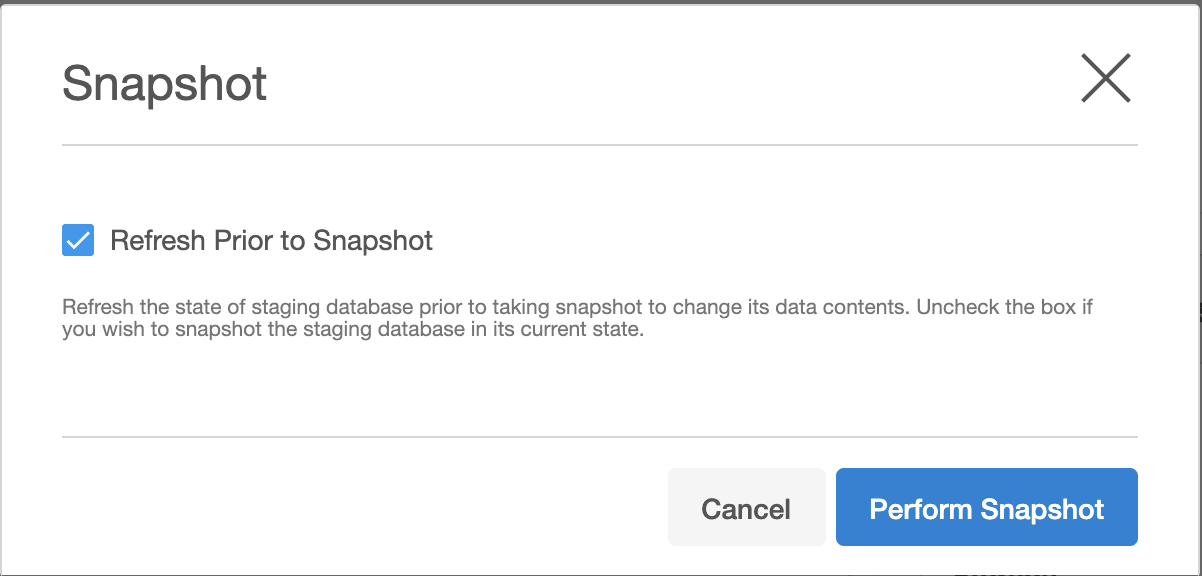
Task: Dismiss the dialog using the X icon
Action: (1105, 78)
